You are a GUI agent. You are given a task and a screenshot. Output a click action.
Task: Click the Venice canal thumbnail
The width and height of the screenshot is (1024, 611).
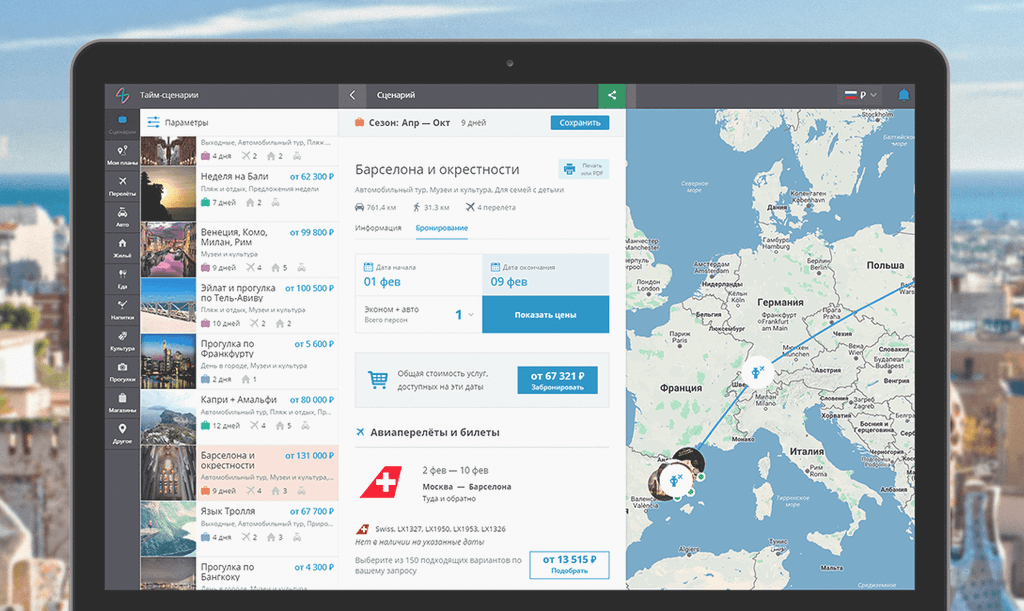(168, 250)
